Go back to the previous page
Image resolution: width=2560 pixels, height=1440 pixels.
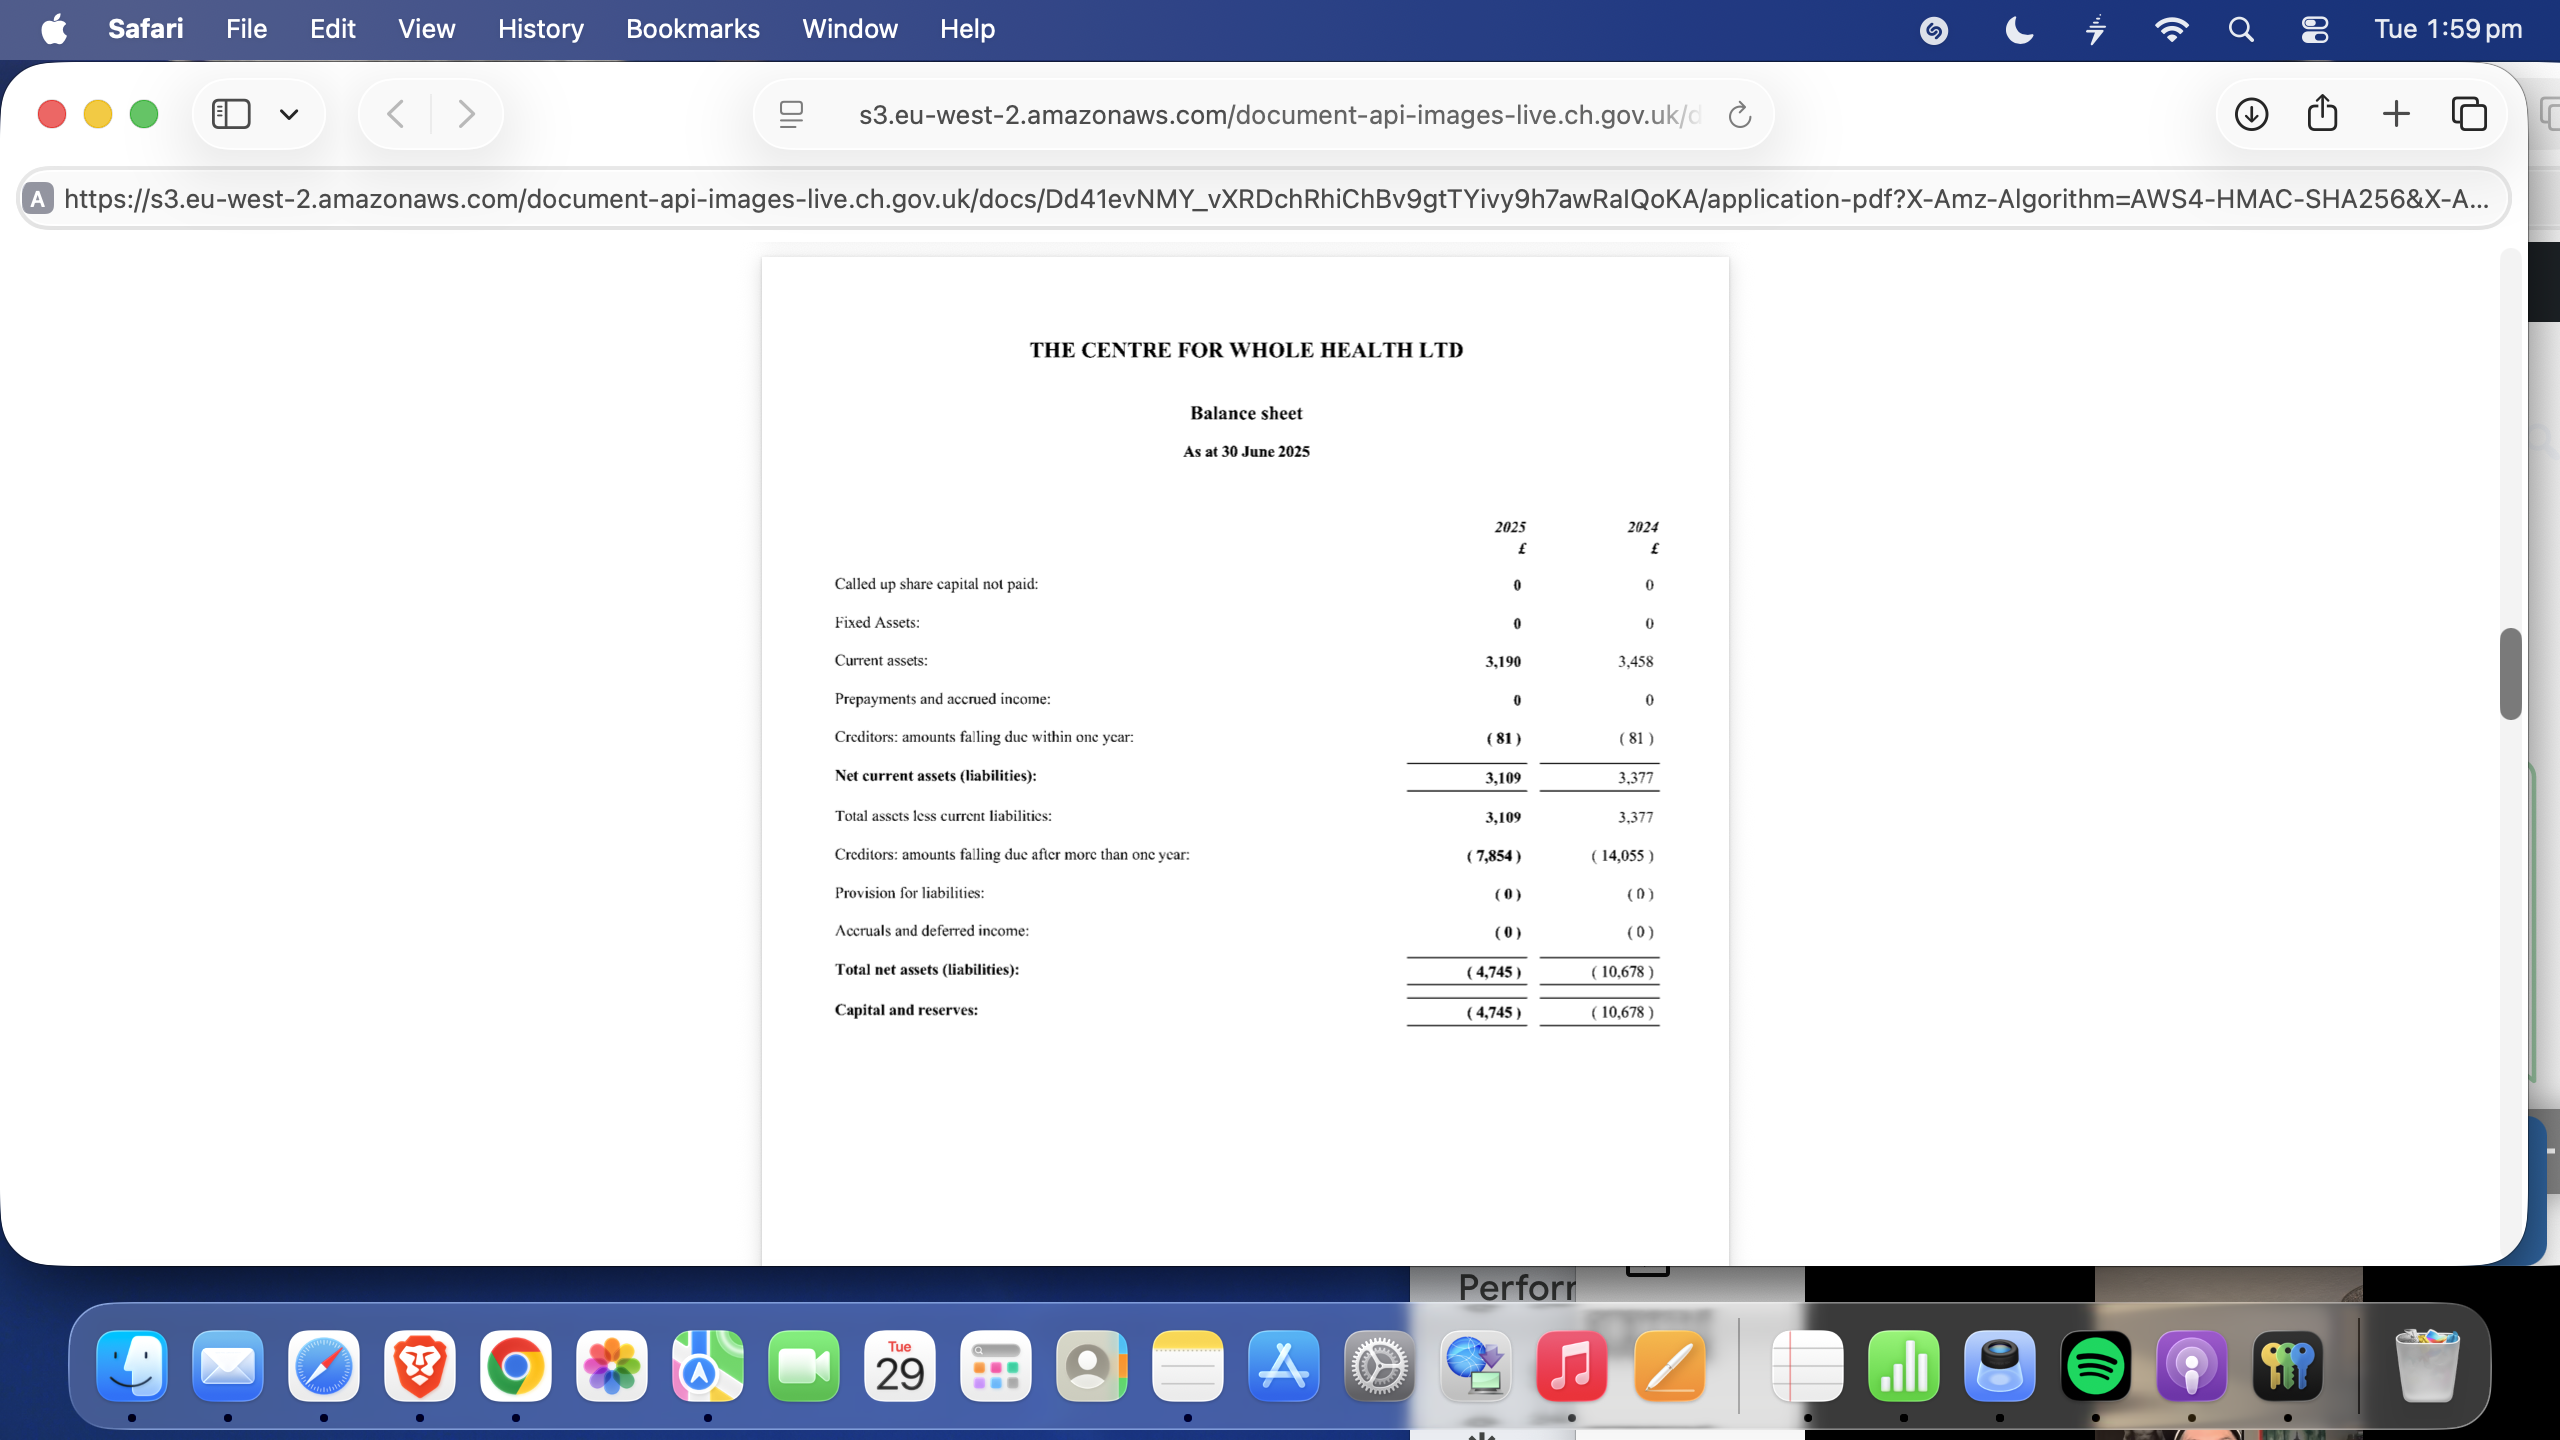point(396,114)
